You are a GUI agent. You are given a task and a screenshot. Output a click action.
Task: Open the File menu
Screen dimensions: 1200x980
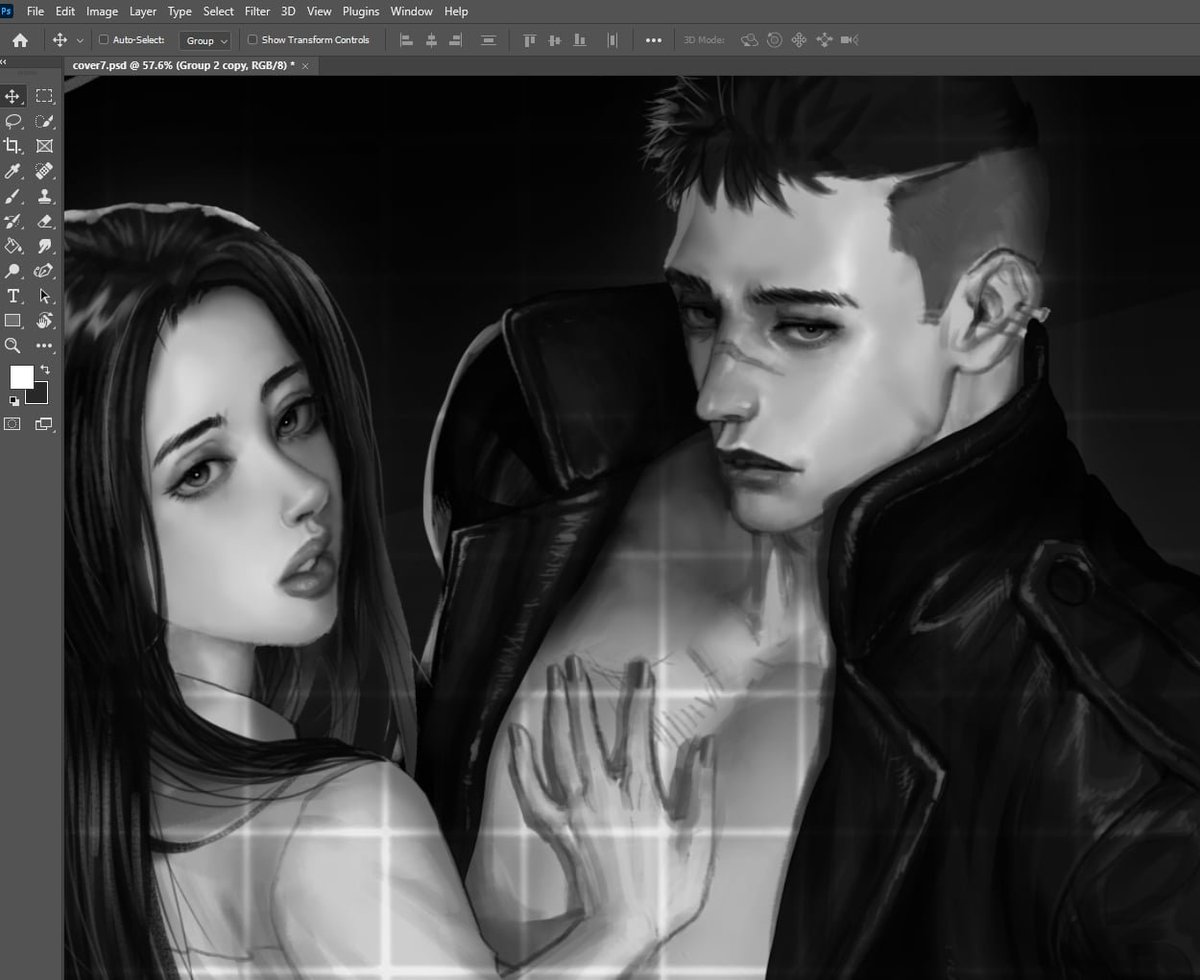click(x=36, y=11)
